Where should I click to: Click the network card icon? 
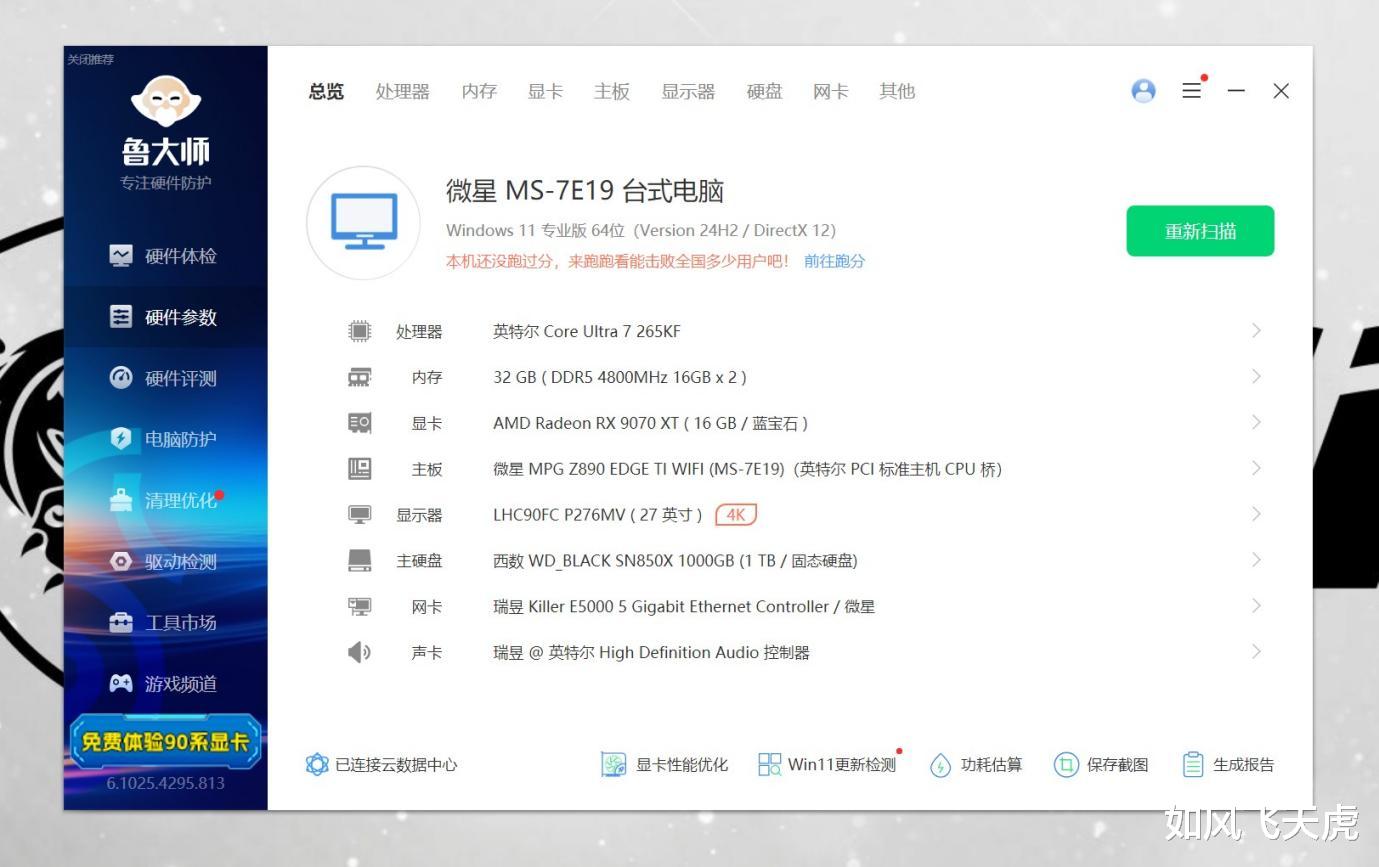359,607
